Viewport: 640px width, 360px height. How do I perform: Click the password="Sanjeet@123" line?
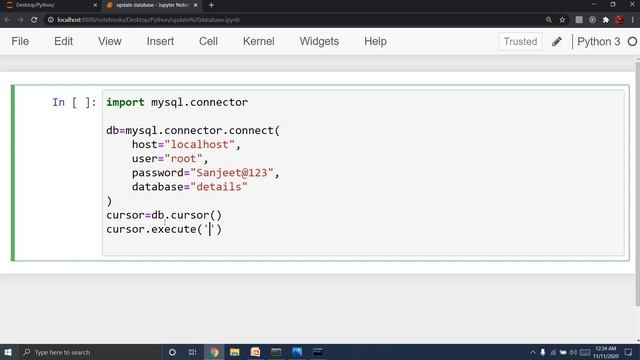tap(205, 173)
